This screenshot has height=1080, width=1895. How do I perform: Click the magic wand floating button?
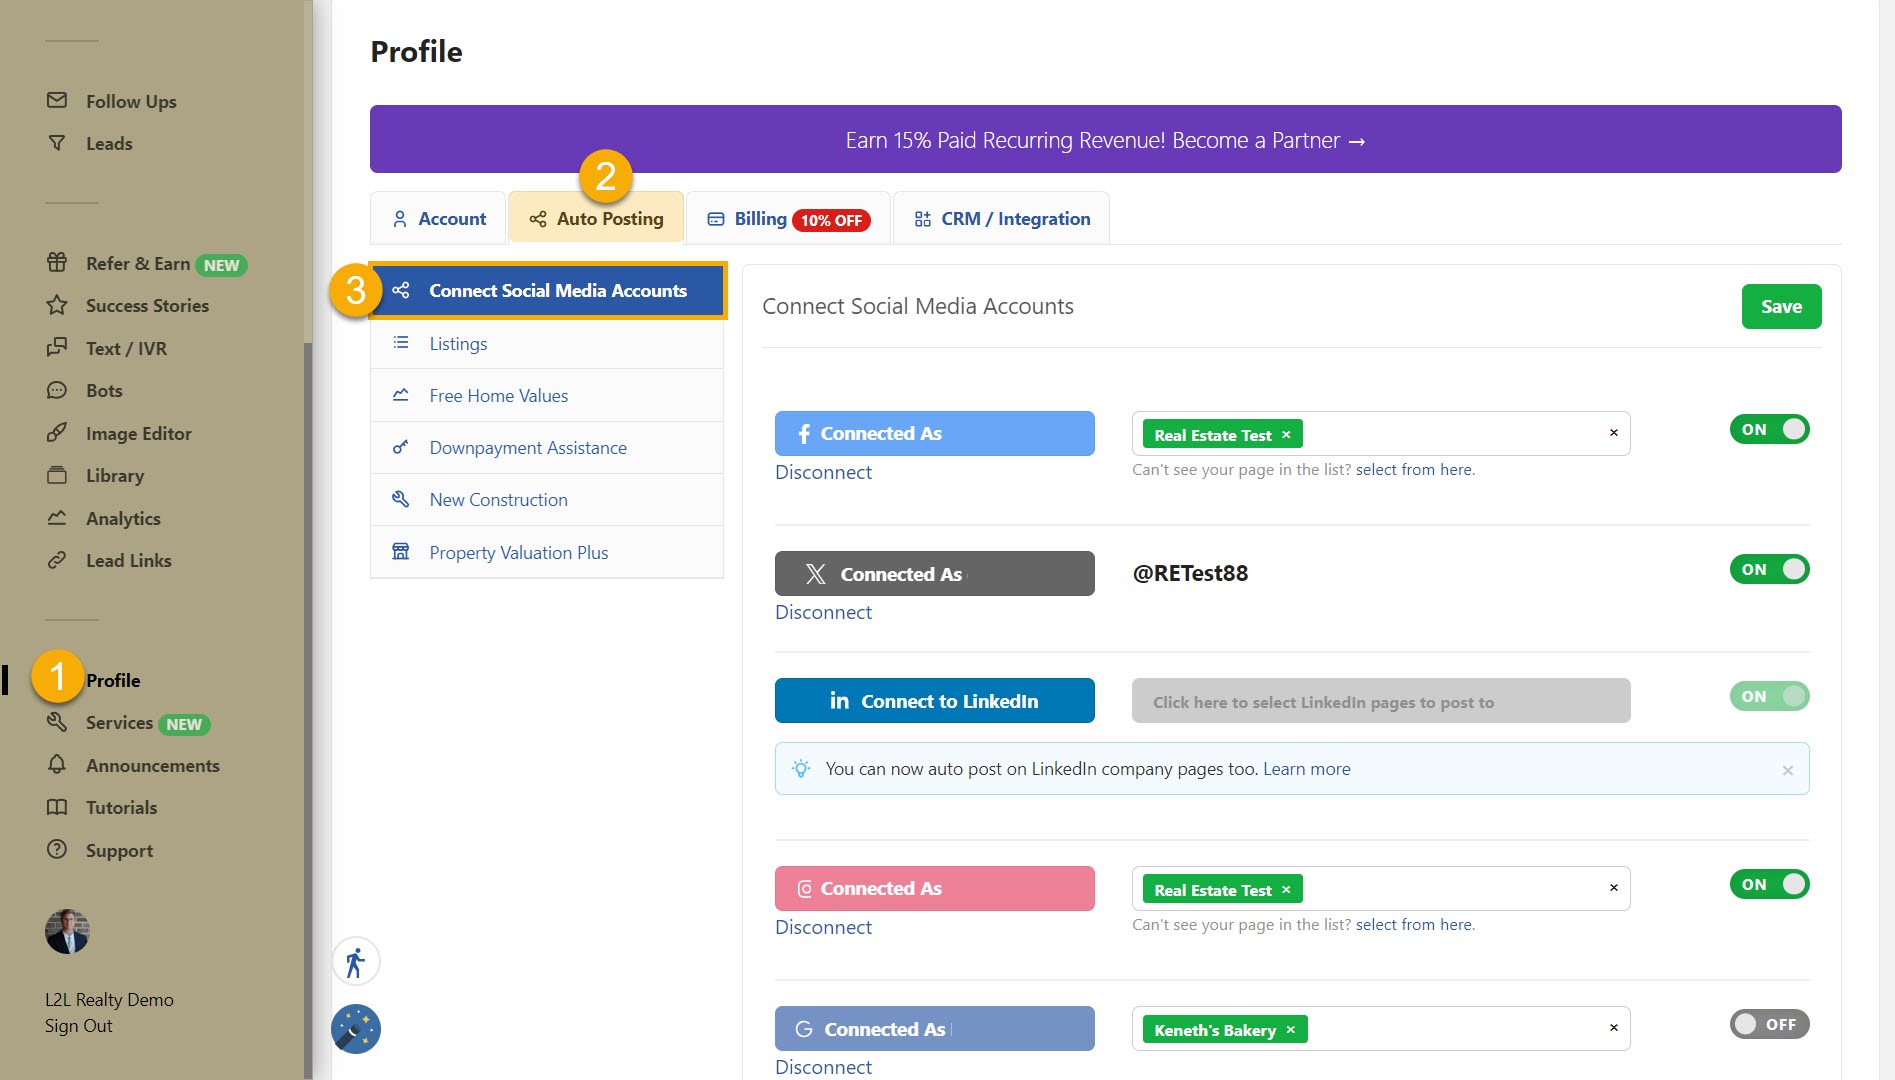pyautogui.click(x=355, y=1029)
